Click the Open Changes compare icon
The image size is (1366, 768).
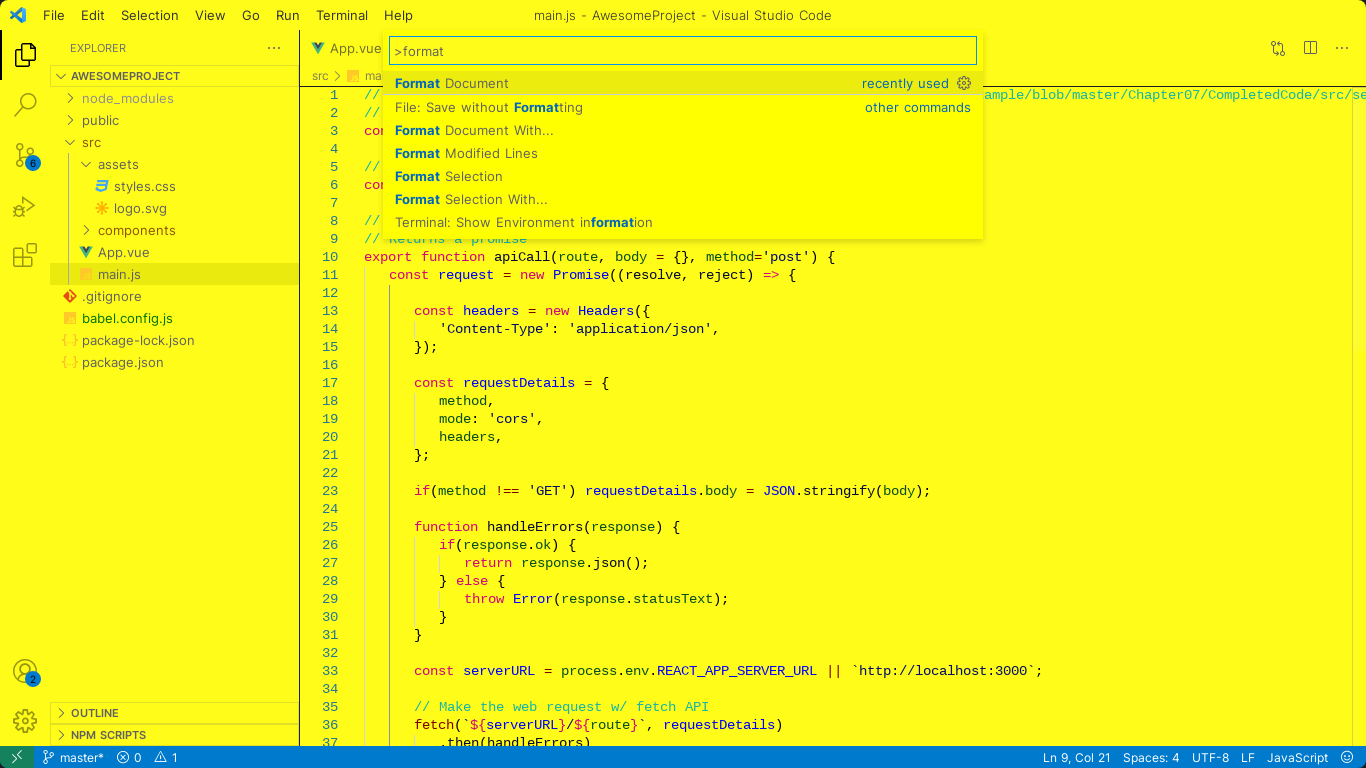(1278, 48)
